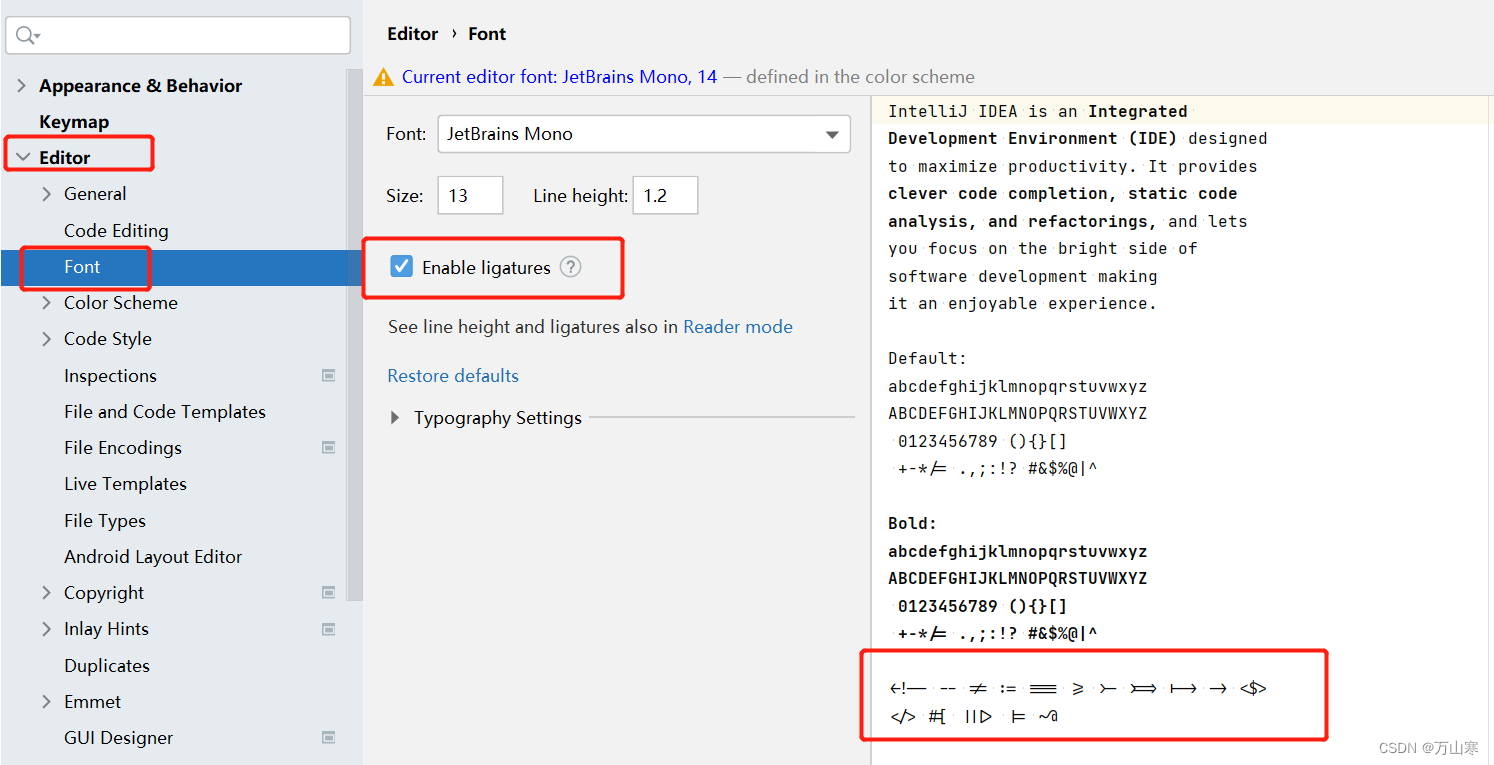This screenshot has height=765, width=1494.
Task: Click the project-level icon next to Copyright
Action: (328, 592)
